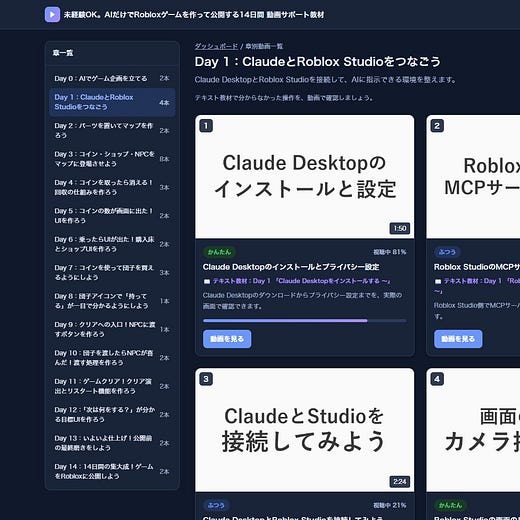Click the かんたん difficulty tag on card 1
This screenshot has height=520, width=520.
pyautogui.click(x=219, y=252)
